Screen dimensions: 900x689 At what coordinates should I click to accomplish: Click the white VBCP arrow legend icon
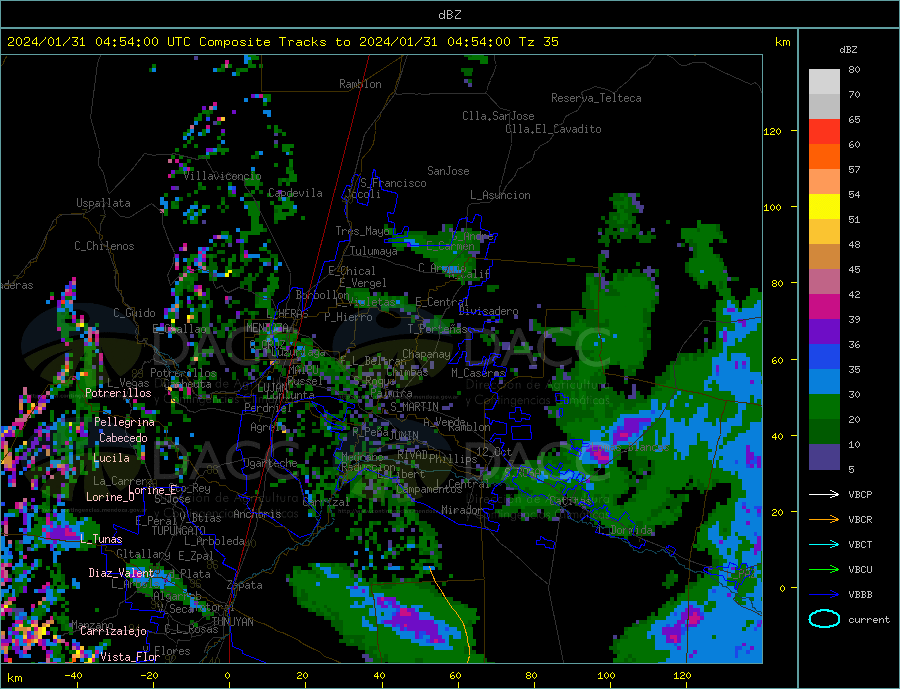824,494
